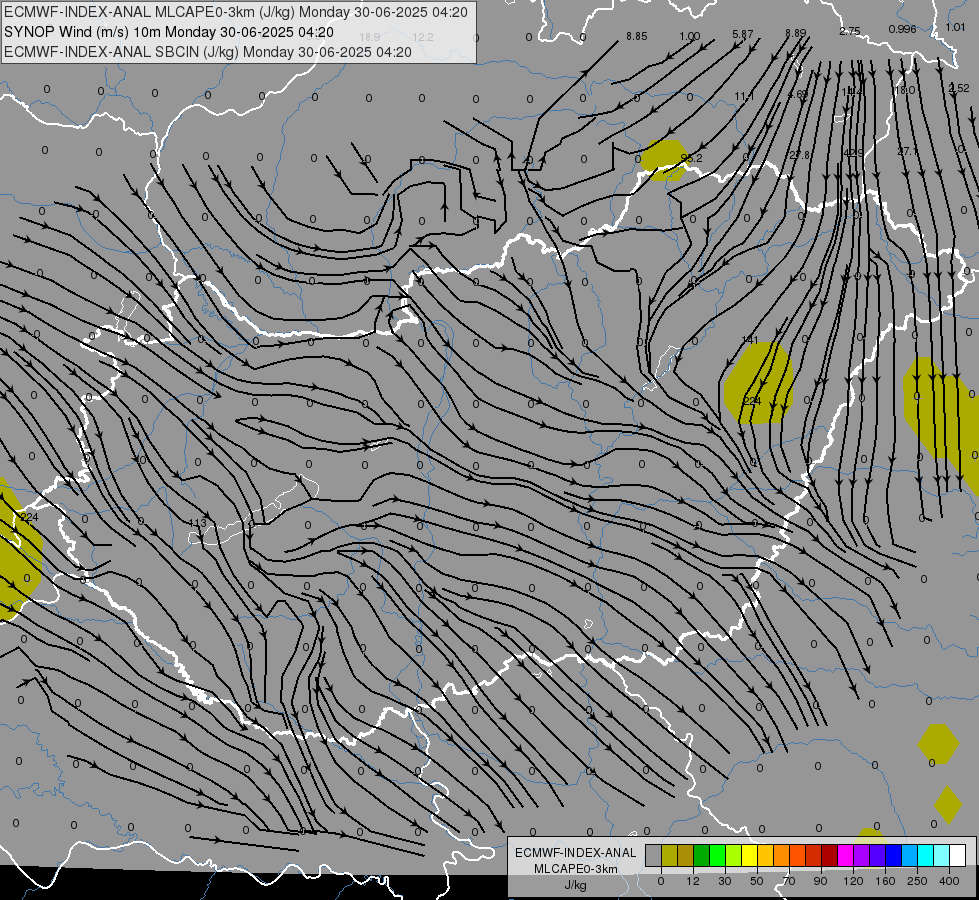Image resolution: width=979 pixels, height=900 pixels.
Task: Click the legend text 'MLCAPE0-3km'
Action: [575, 869]
